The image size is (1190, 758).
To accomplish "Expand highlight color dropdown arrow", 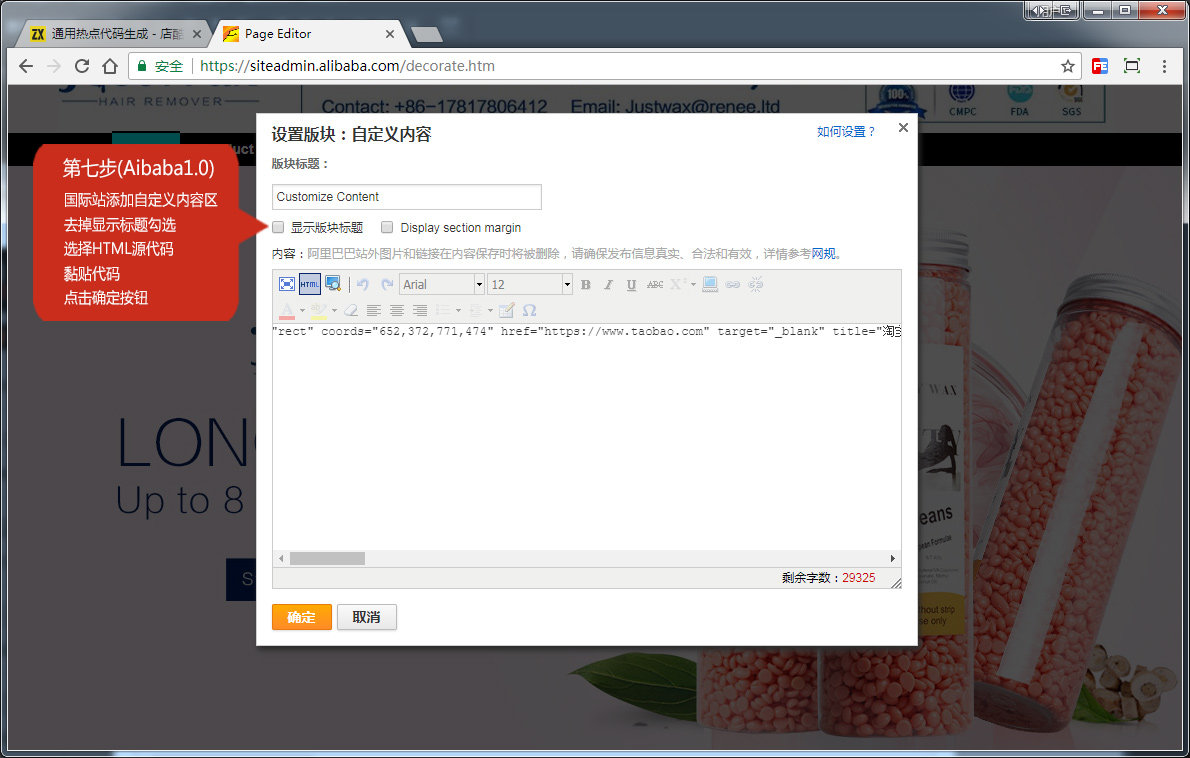I will (334, 310).
